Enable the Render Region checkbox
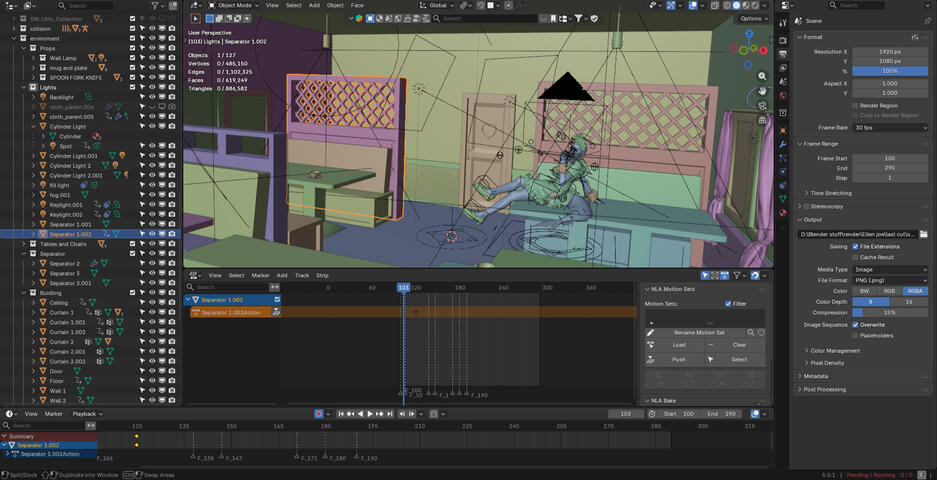 [855, 105]
